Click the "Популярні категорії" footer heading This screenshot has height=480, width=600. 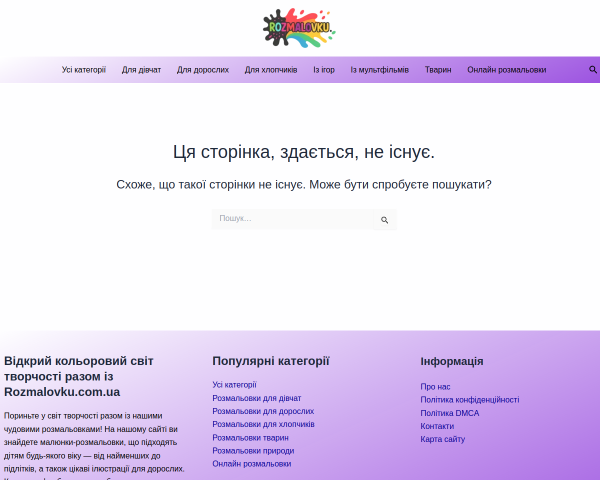pyautogui.click(x=271, y=361)
